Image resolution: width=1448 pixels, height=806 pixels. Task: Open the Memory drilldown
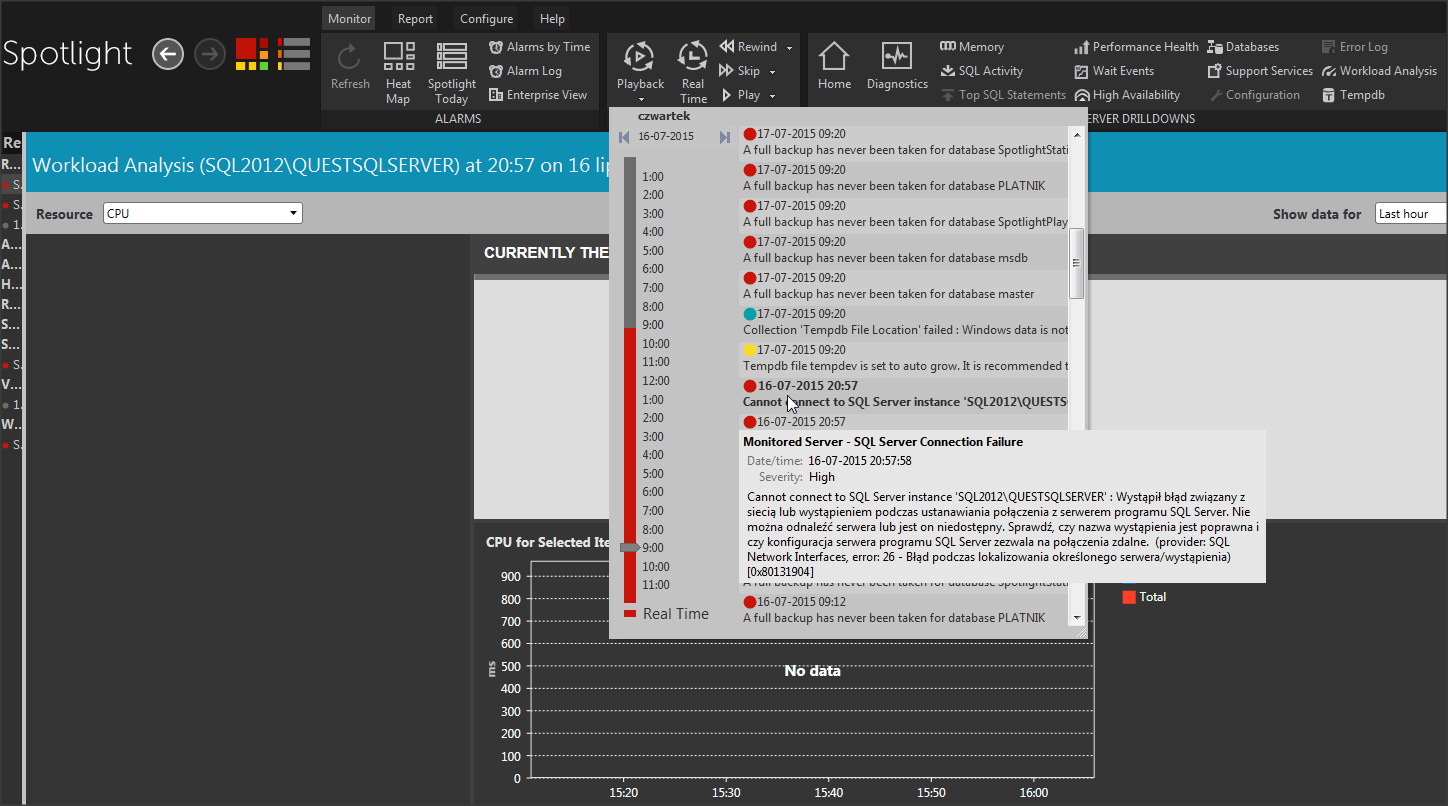pos(972,47)
